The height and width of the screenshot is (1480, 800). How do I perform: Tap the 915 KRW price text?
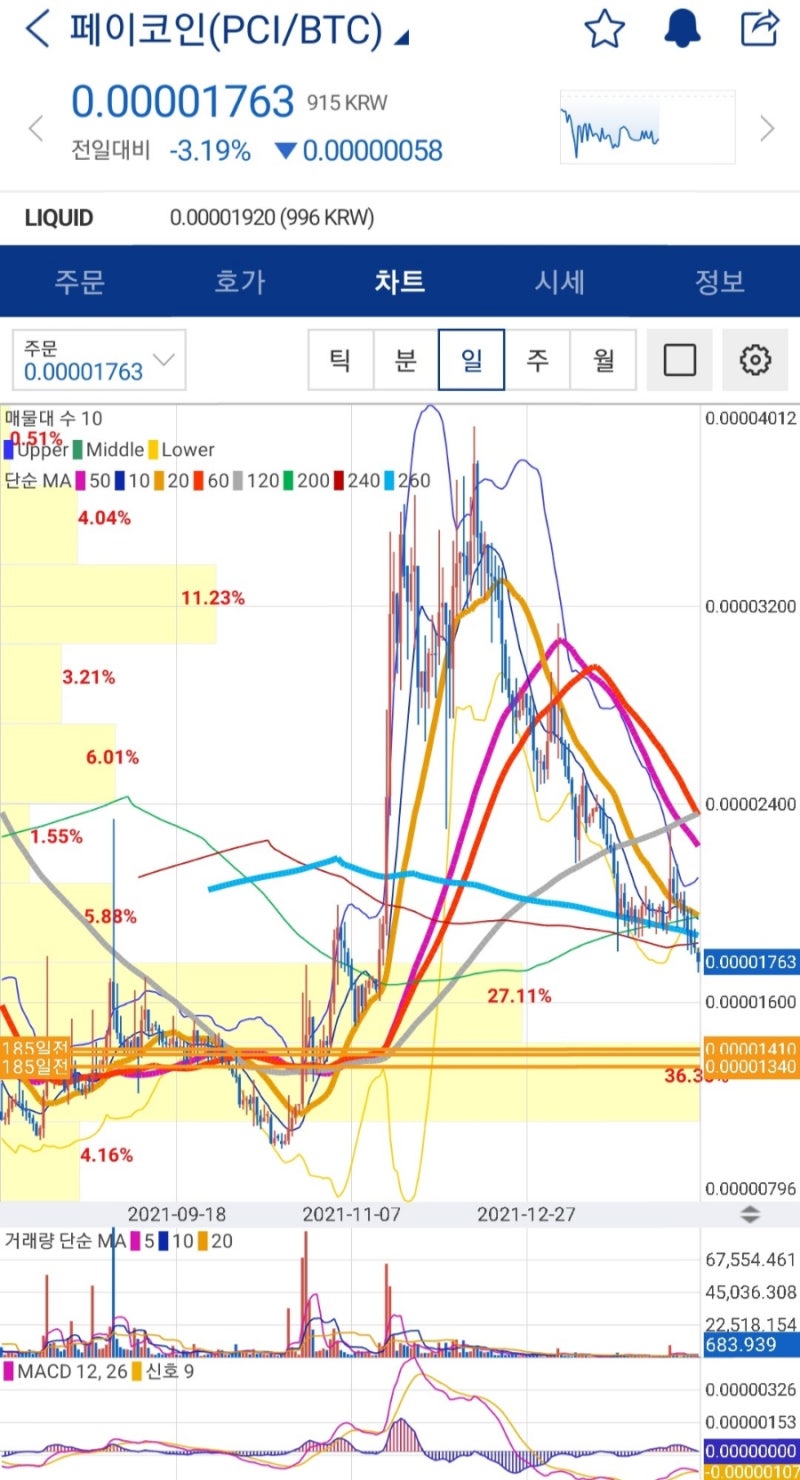pos(347,102)
